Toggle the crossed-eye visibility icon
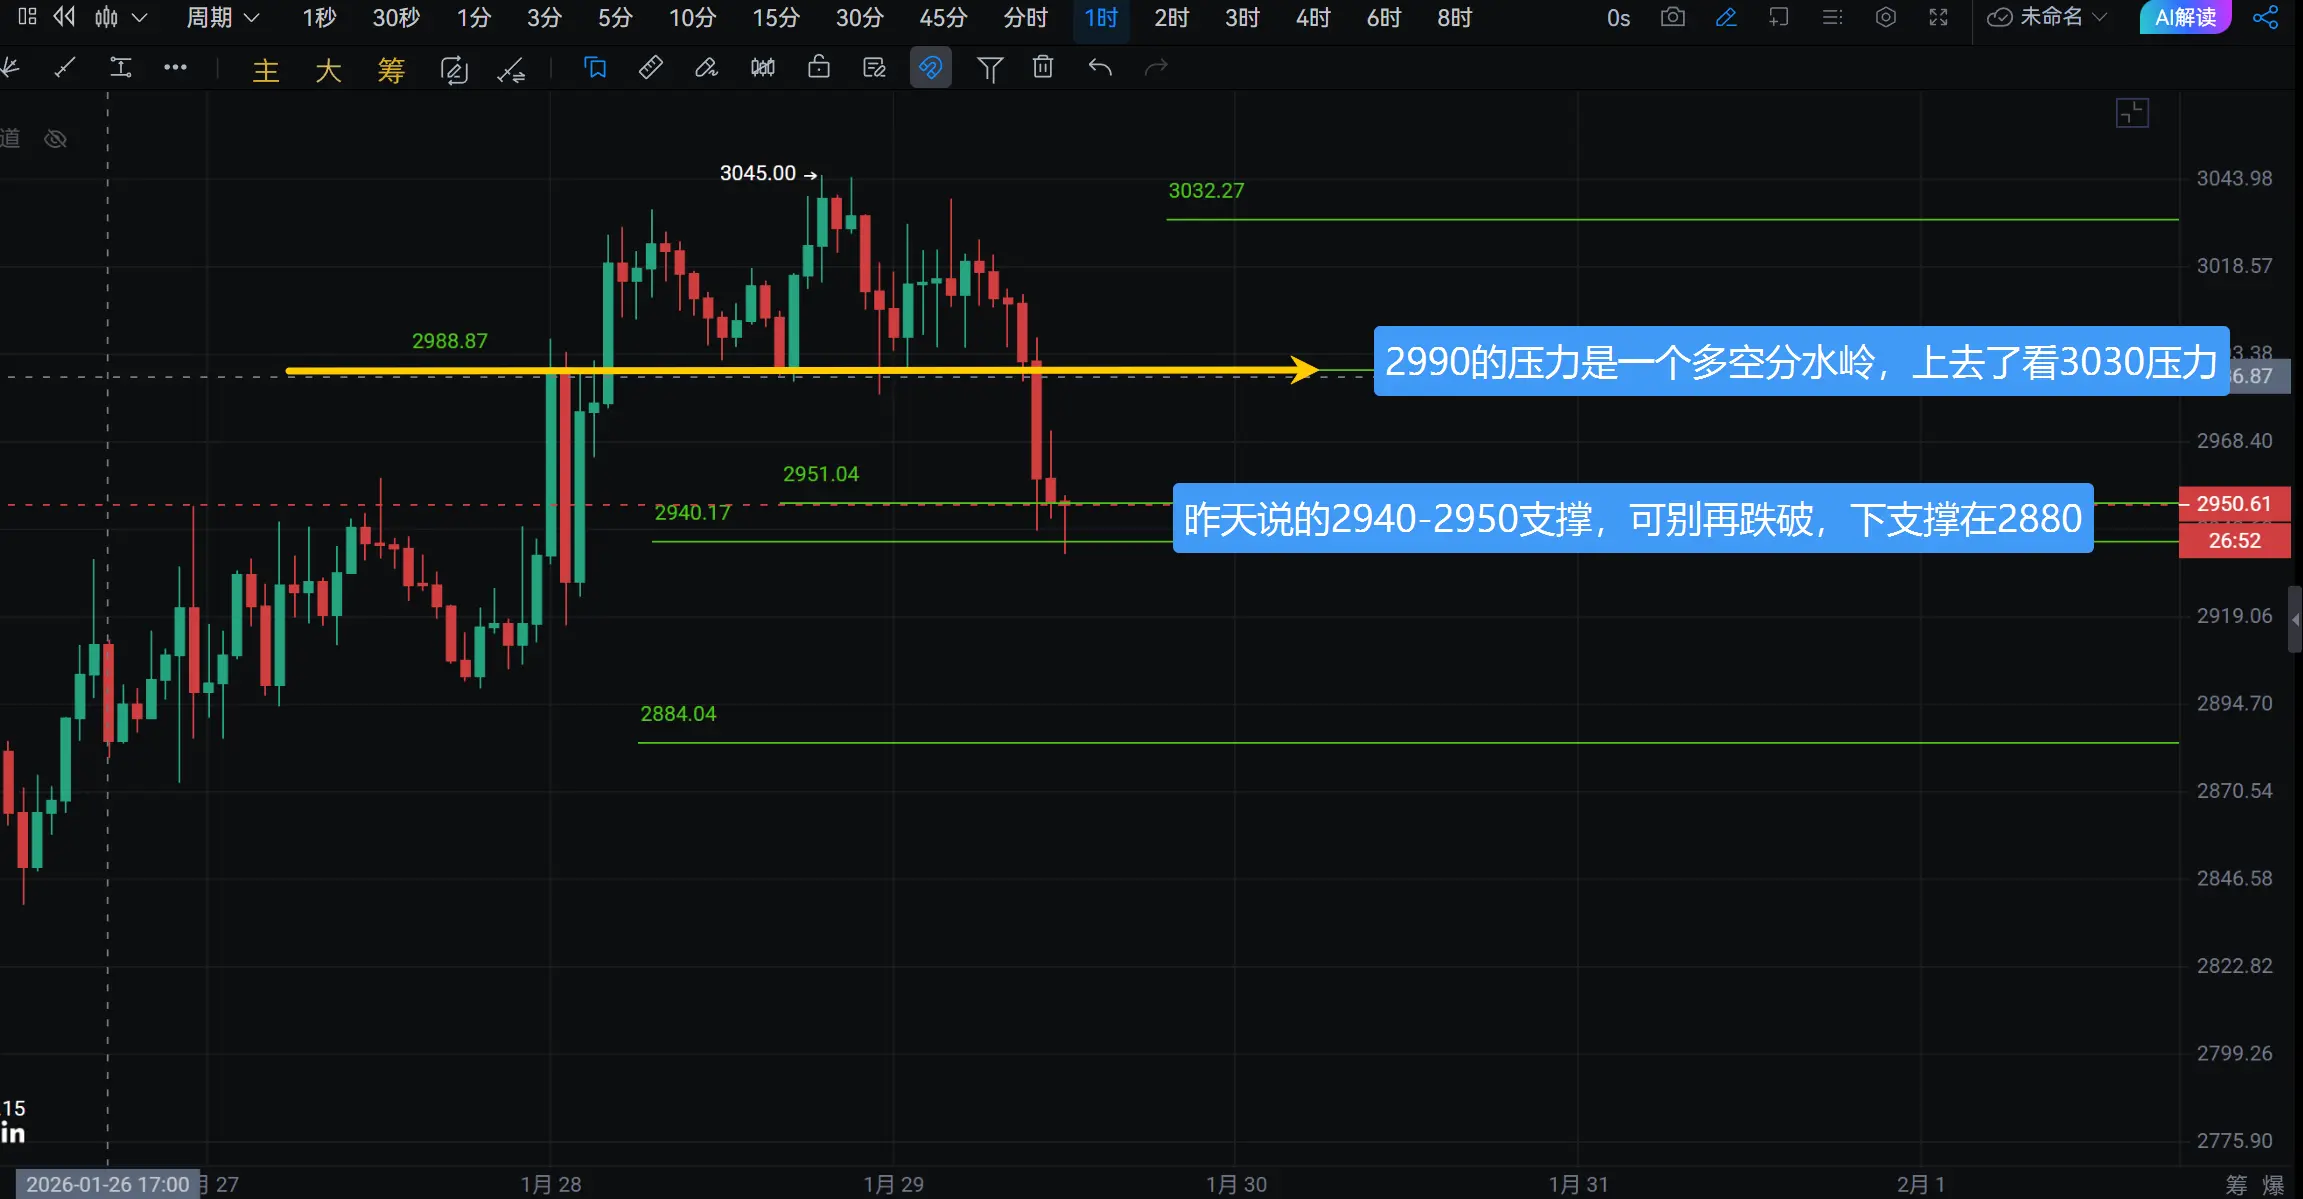 [x=56, y=139]
